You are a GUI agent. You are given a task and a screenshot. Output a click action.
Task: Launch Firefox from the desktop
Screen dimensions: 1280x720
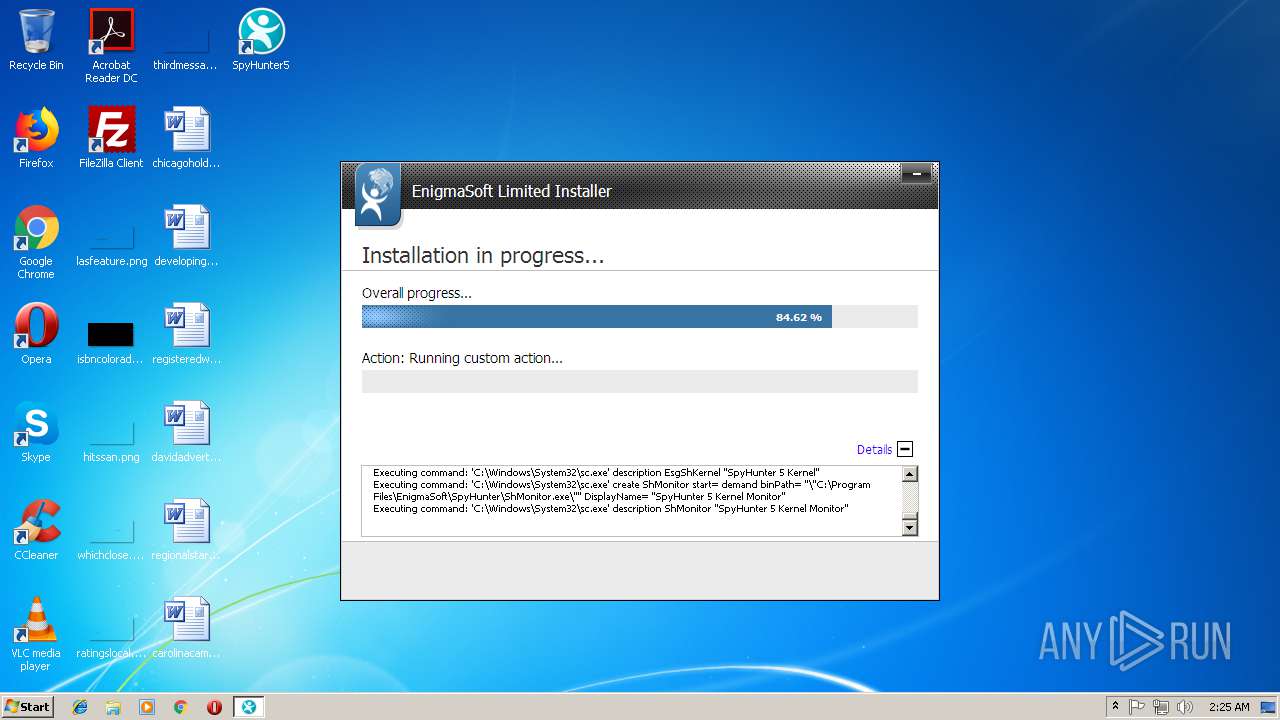pyautogui.click(x=36, y=138)
